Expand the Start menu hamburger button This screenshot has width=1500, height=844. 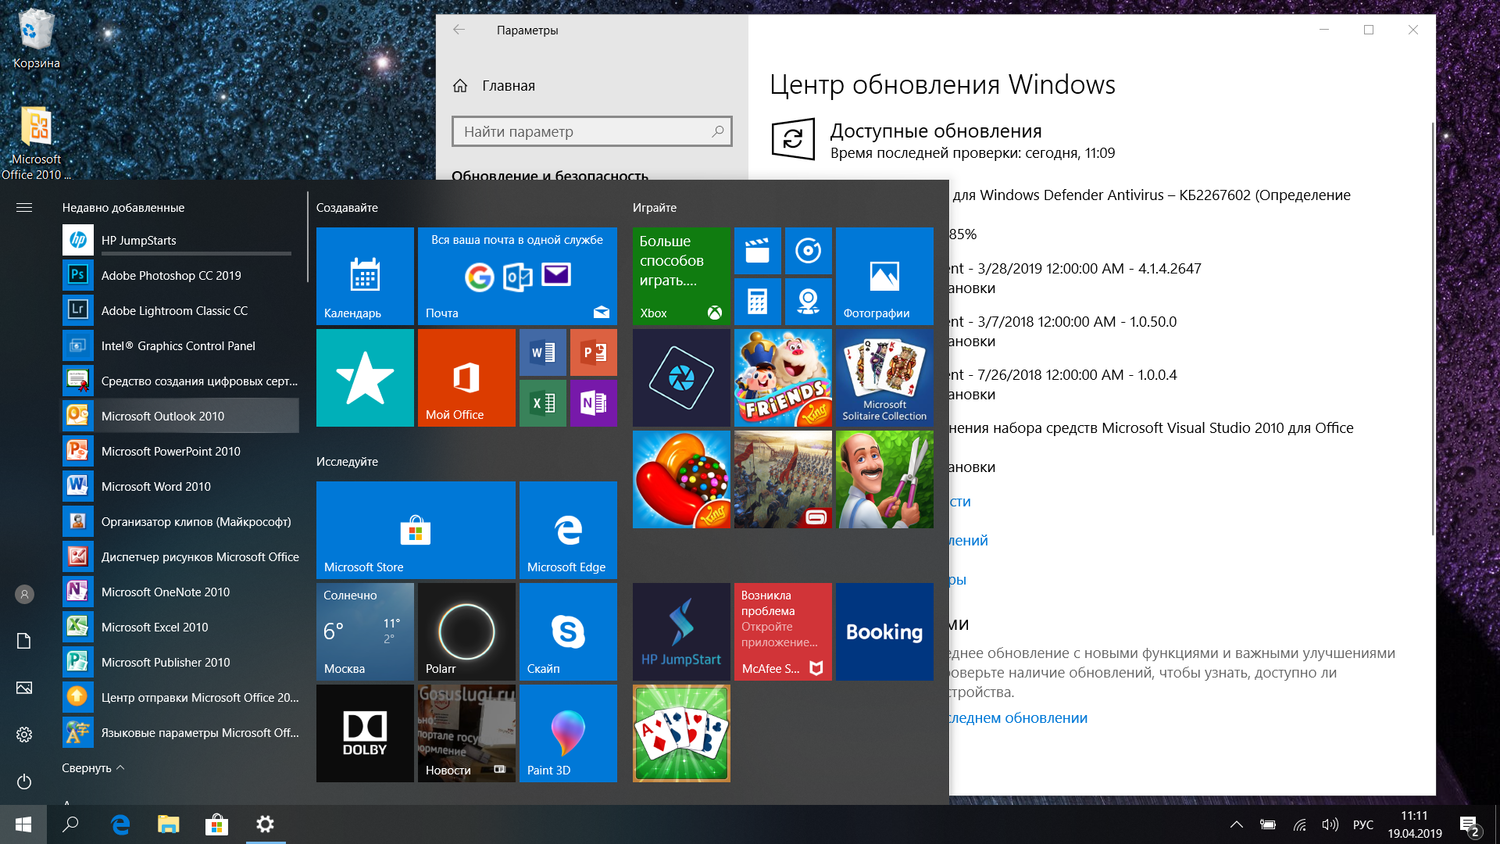pos(24,207)
